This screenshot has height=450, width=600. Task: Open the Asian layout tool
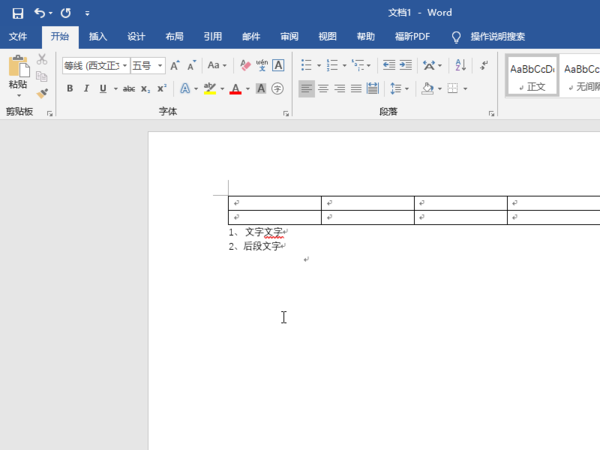pyautogui.click(x=429, y=65)
